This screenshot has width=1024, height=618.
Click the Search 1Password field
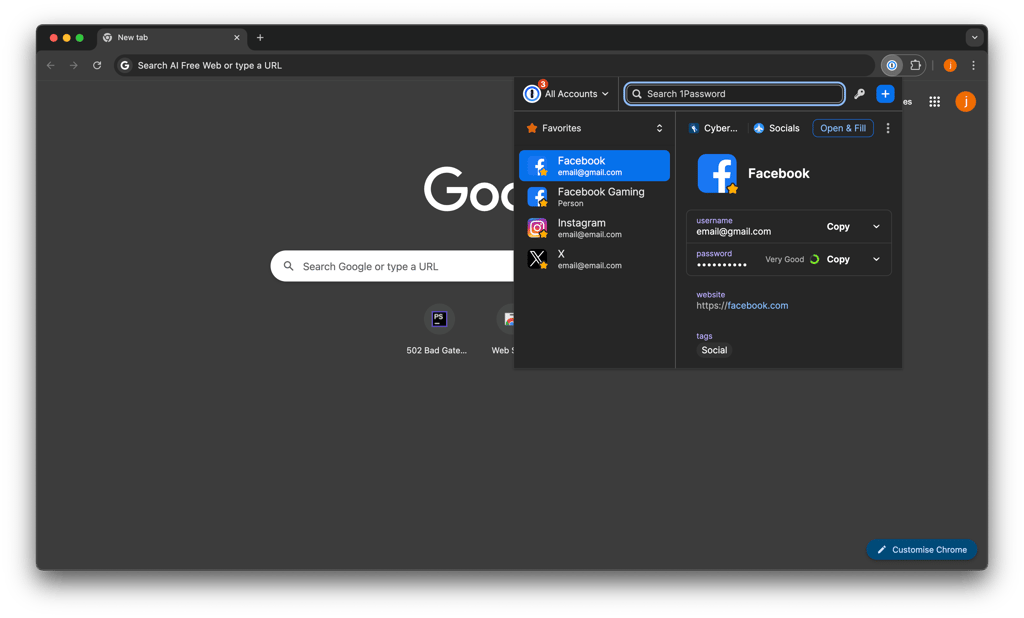734,94
